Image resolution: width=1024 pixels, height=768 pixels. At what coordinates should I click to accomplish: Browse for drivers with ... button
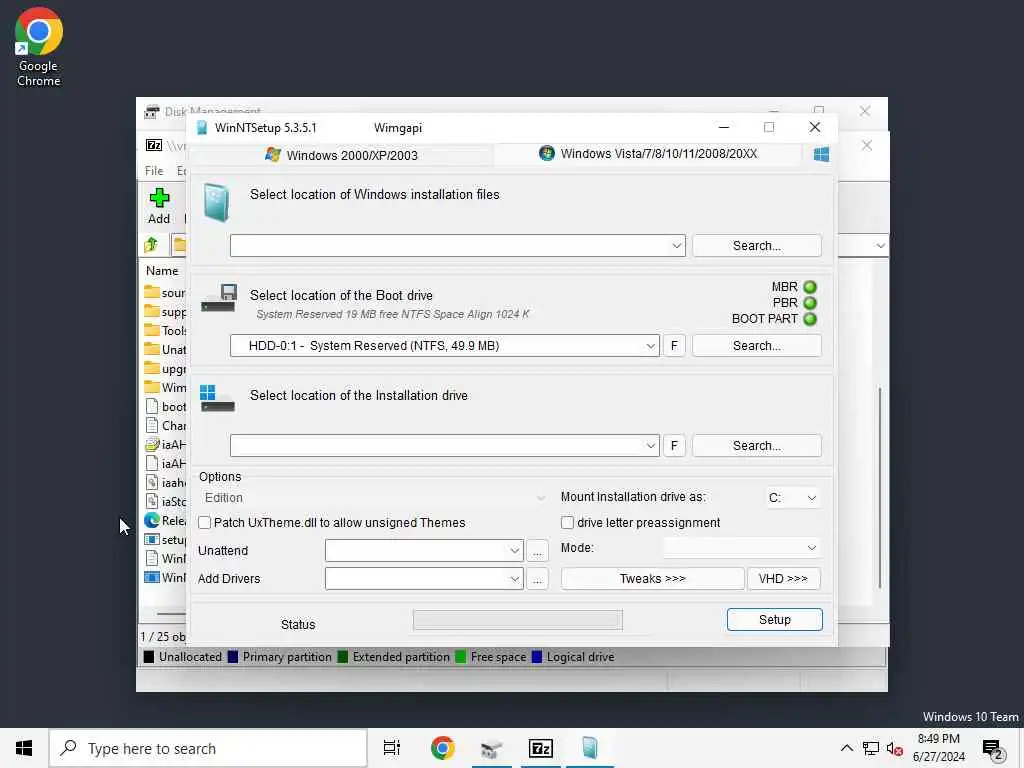coord(537,579)
